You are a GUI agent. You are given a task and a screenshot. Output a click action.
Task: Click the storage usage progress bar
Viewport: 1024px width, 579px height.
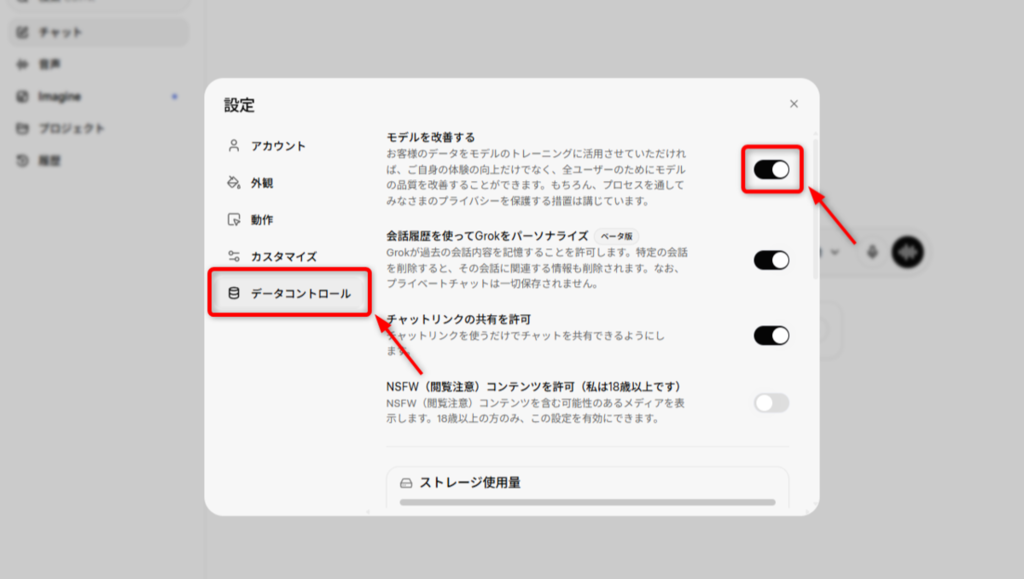click(587, 503)
